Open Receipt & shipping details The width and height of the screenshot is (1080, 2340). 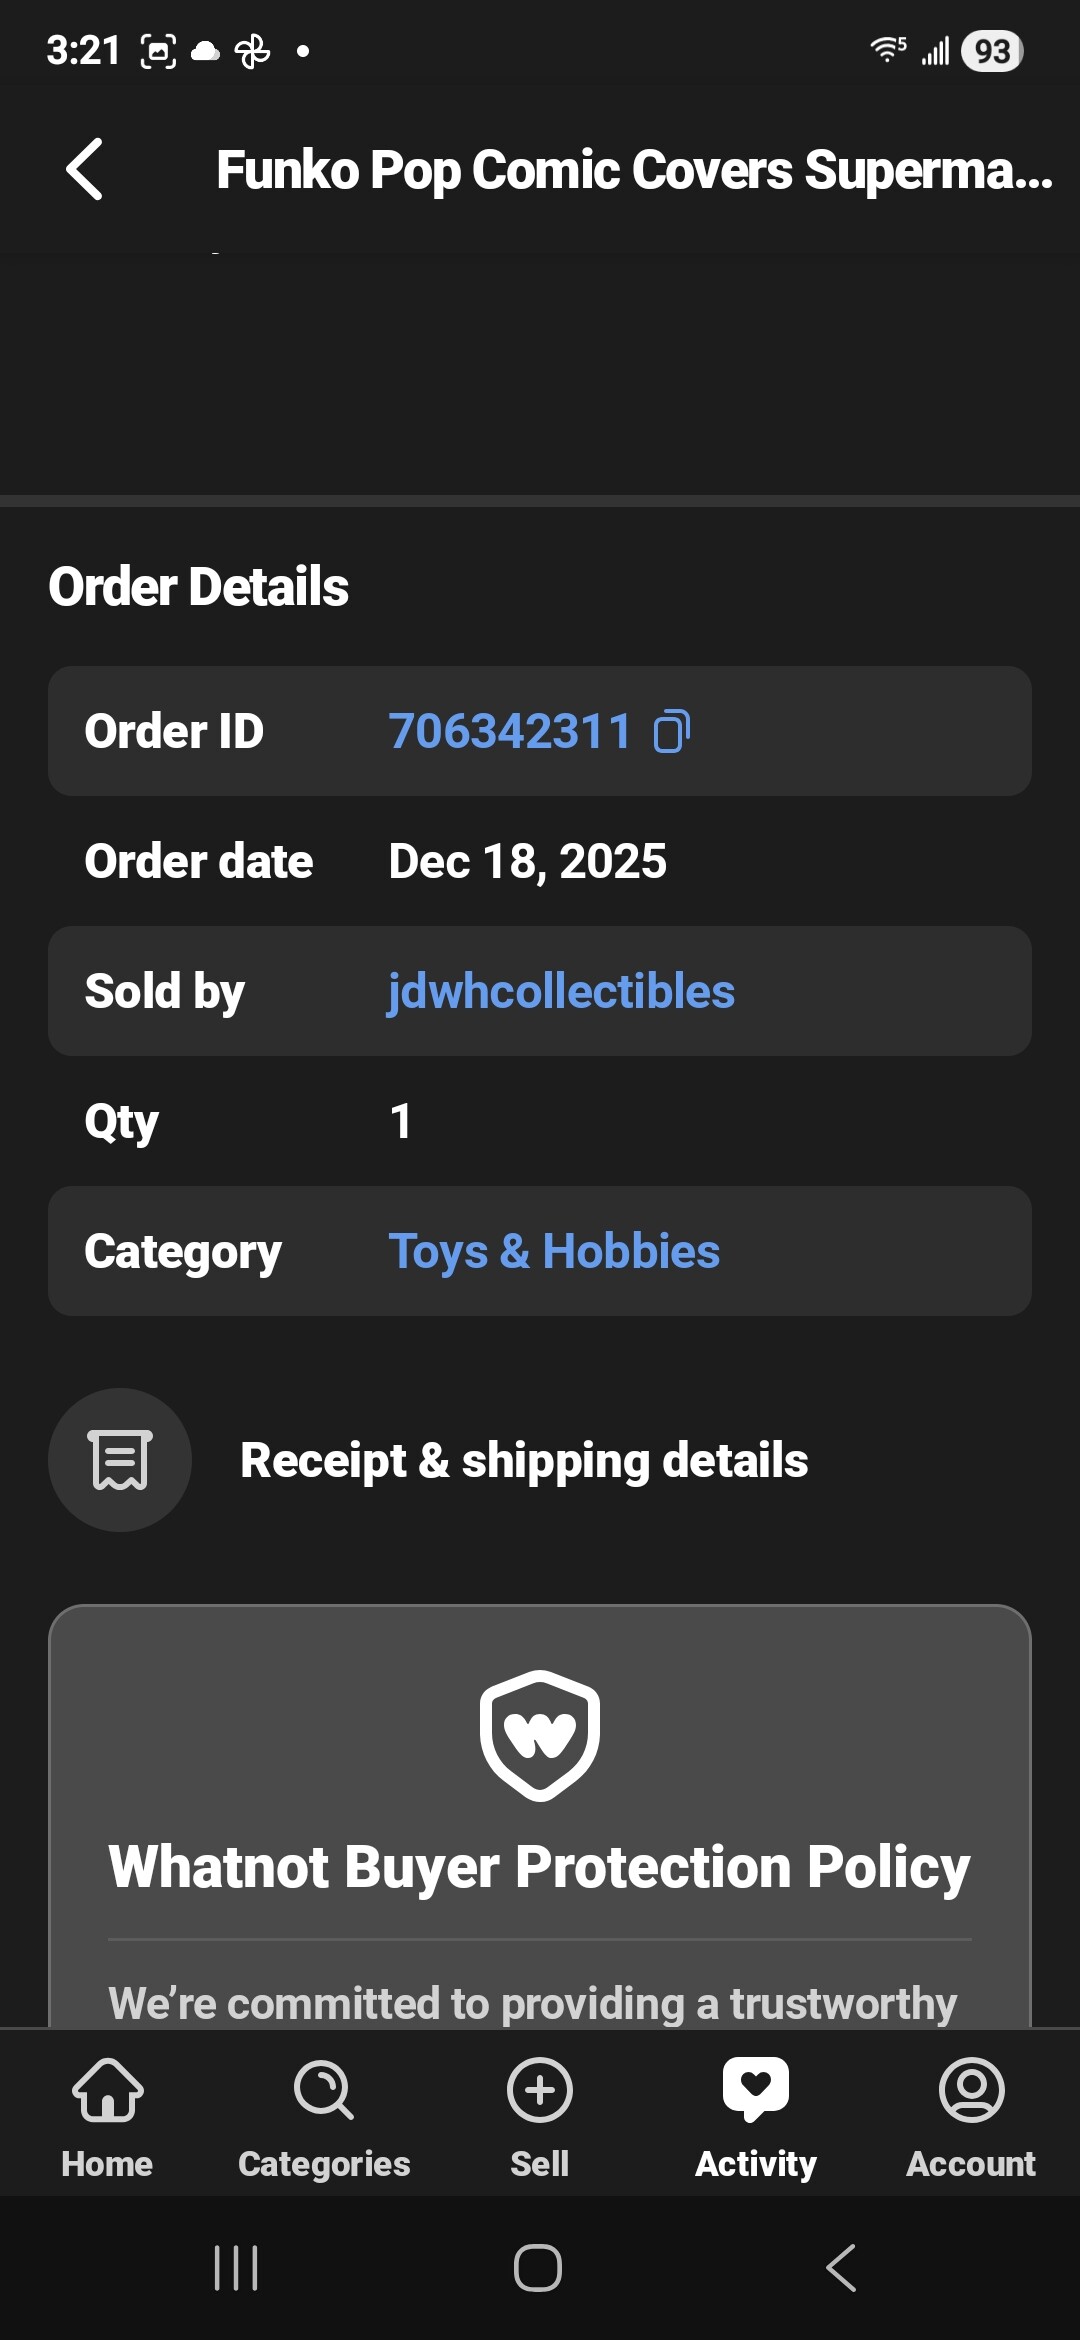524,1460
